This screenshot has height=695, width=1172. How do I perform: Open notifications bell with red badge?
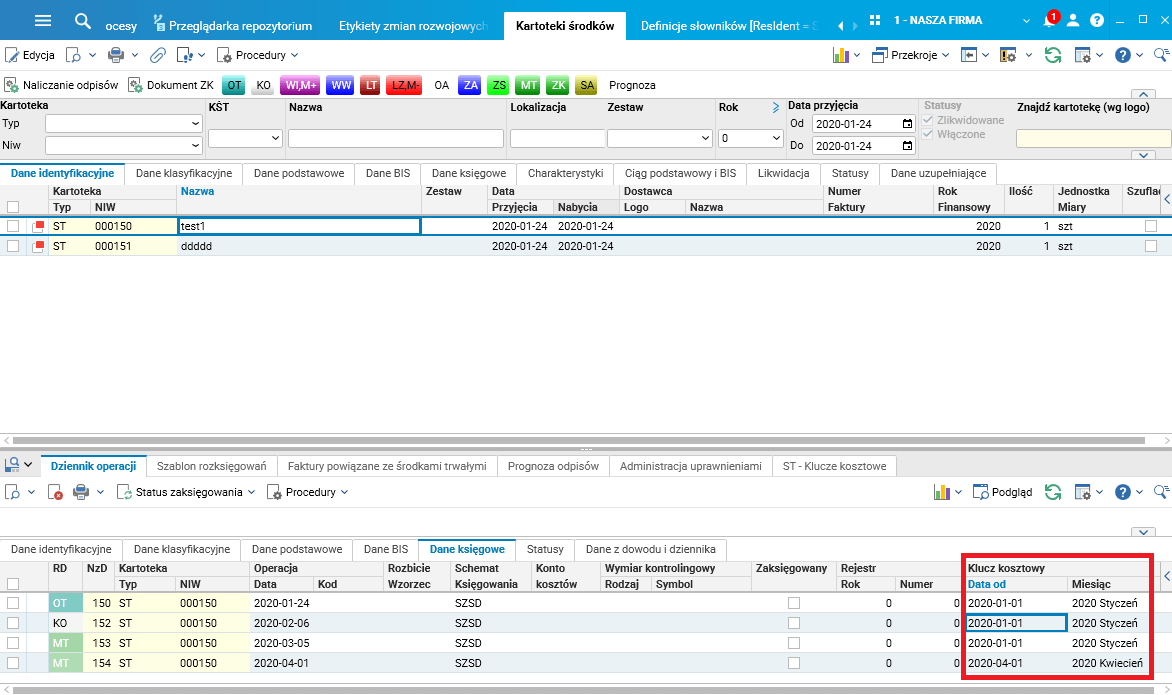click(1049, 21)
